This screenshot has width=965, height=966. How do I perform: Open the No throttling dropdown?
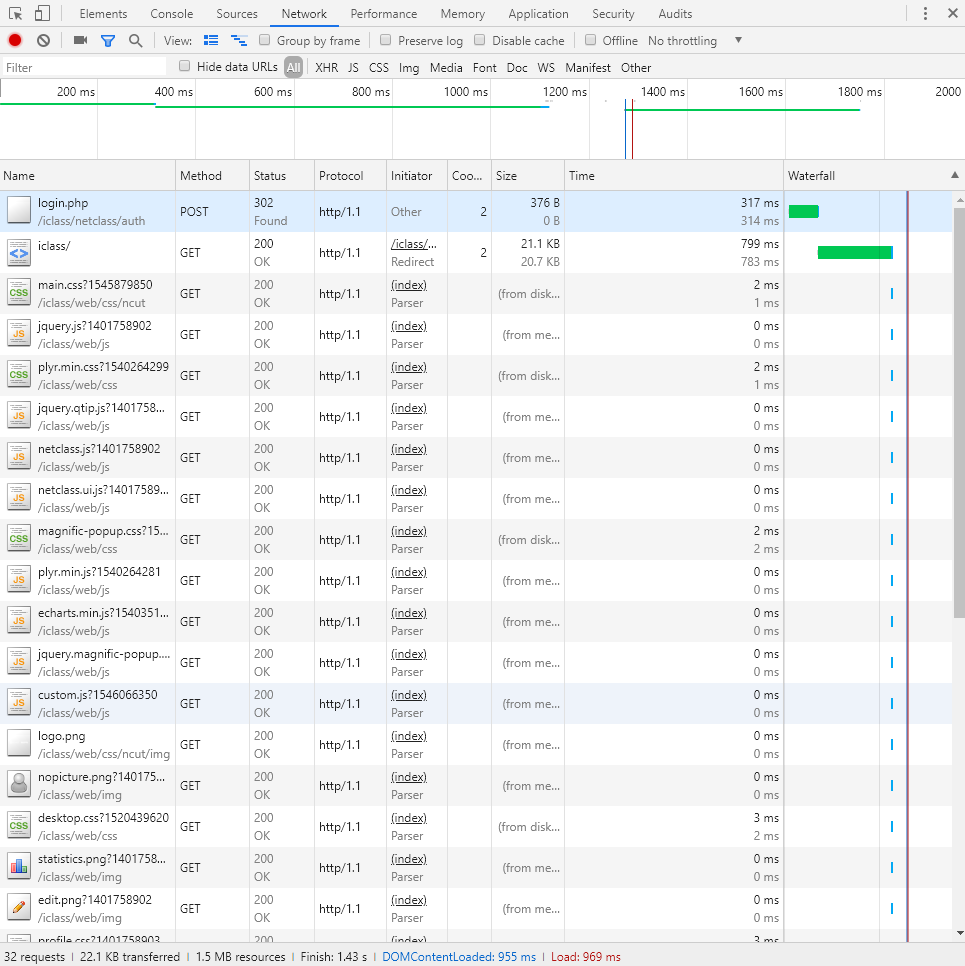(695, 41)
